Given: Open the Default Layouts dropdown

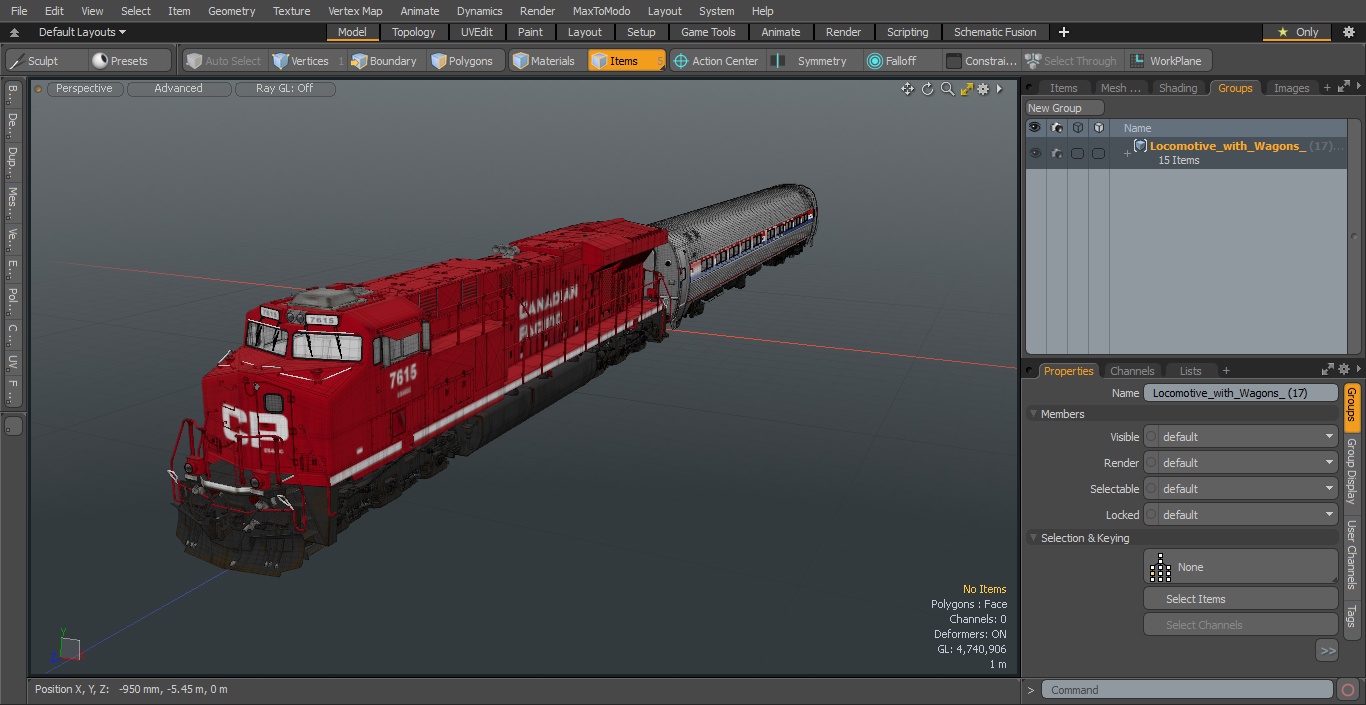Looking at the screenshot, I should [82, 32].
